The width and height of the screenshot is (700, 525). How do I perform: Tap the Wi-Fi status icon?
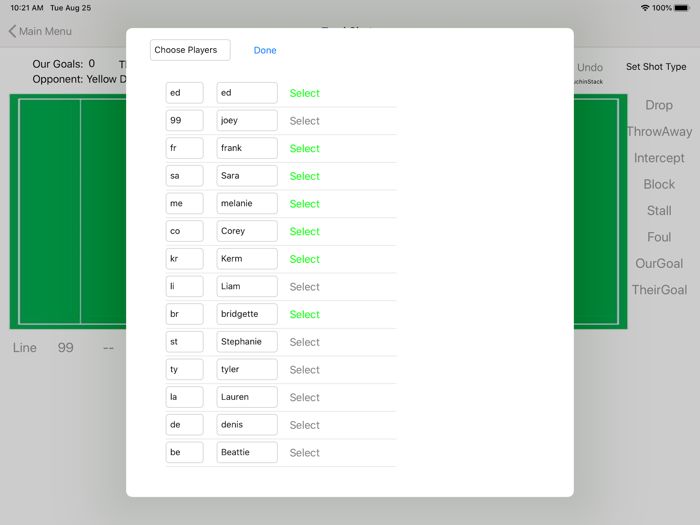click(x=645, y=8)
